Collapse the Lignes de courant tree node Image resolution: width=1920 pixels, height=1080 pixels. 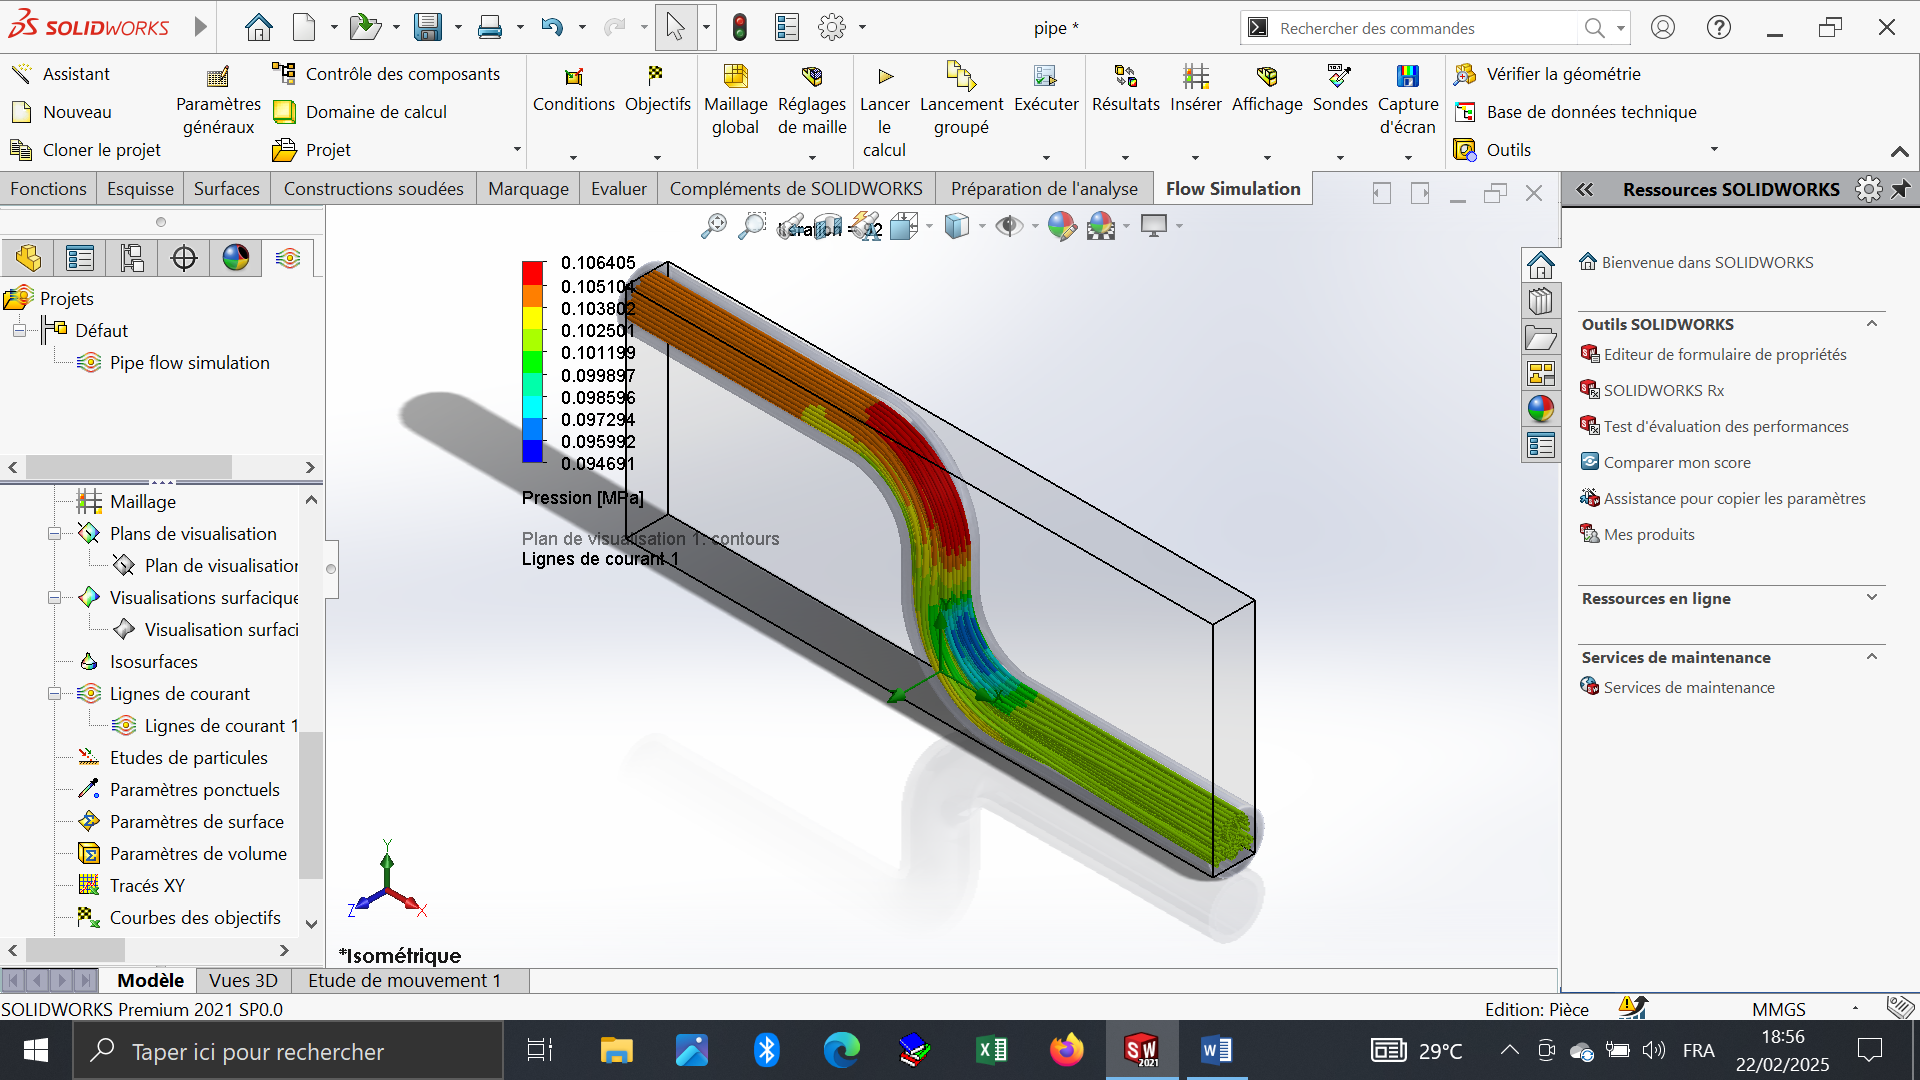tap(55, 694)
